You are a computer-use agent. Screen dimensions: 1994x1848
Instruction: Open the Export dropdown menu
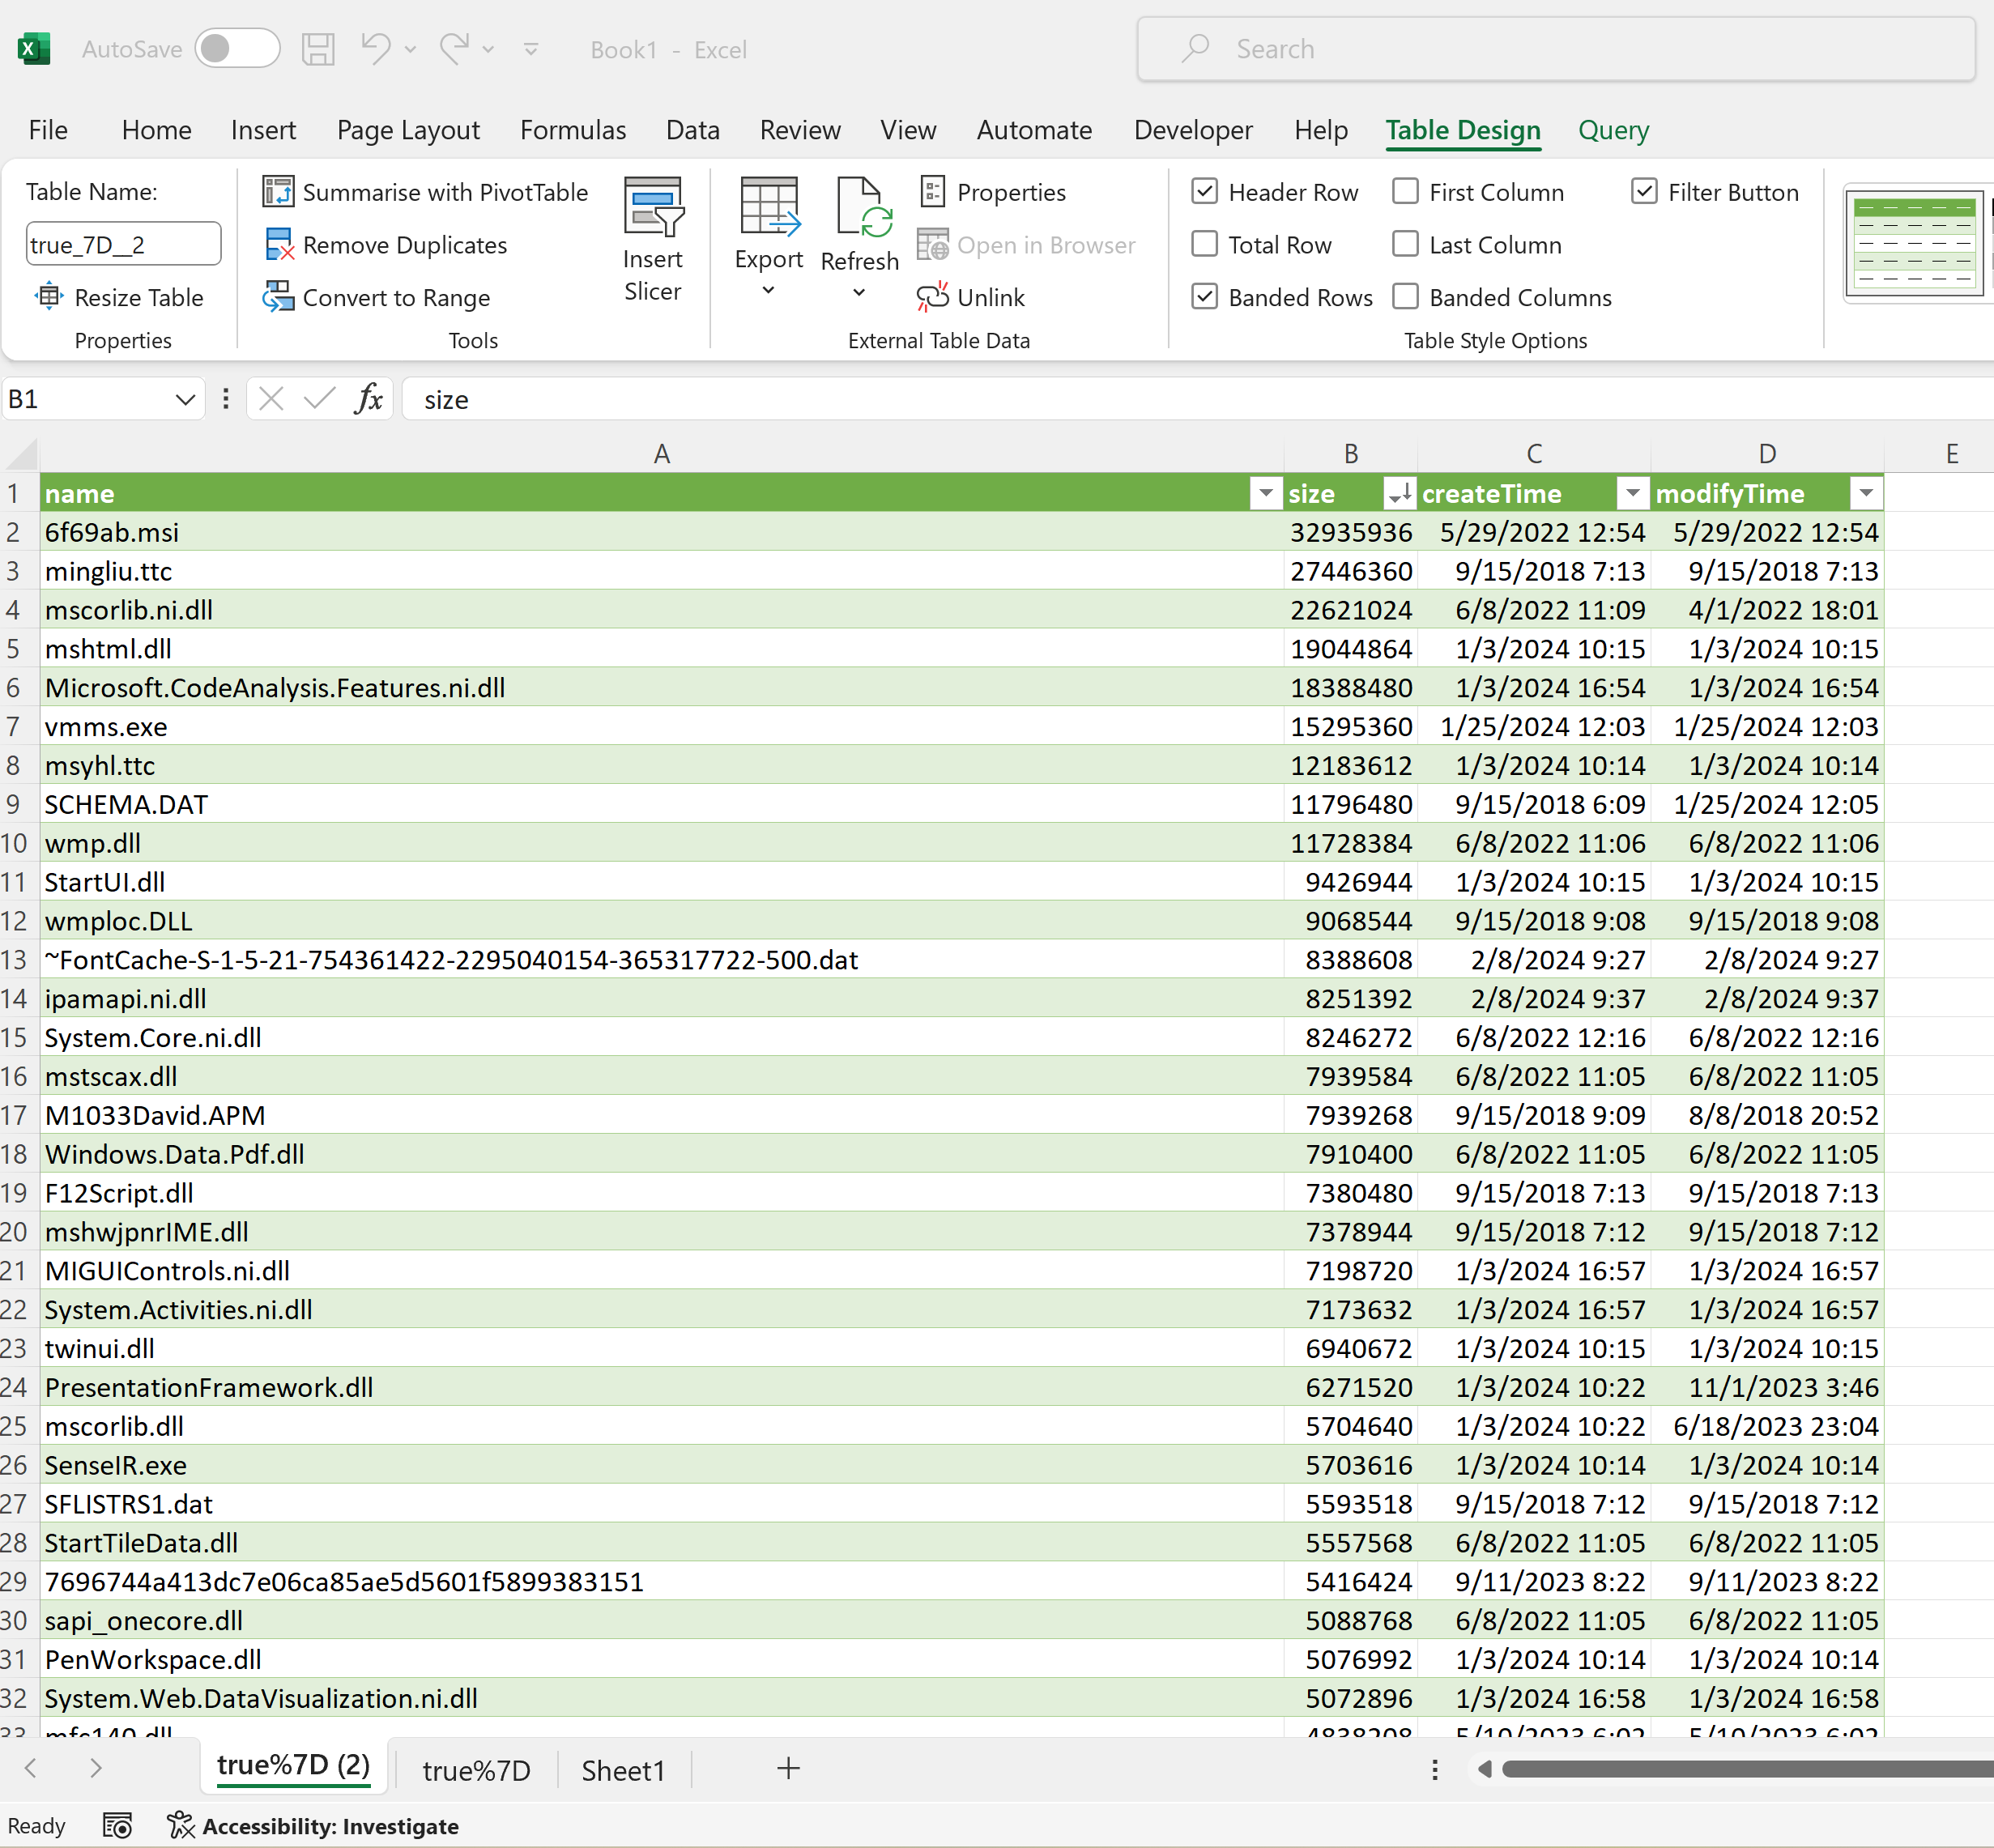point(768,290)
